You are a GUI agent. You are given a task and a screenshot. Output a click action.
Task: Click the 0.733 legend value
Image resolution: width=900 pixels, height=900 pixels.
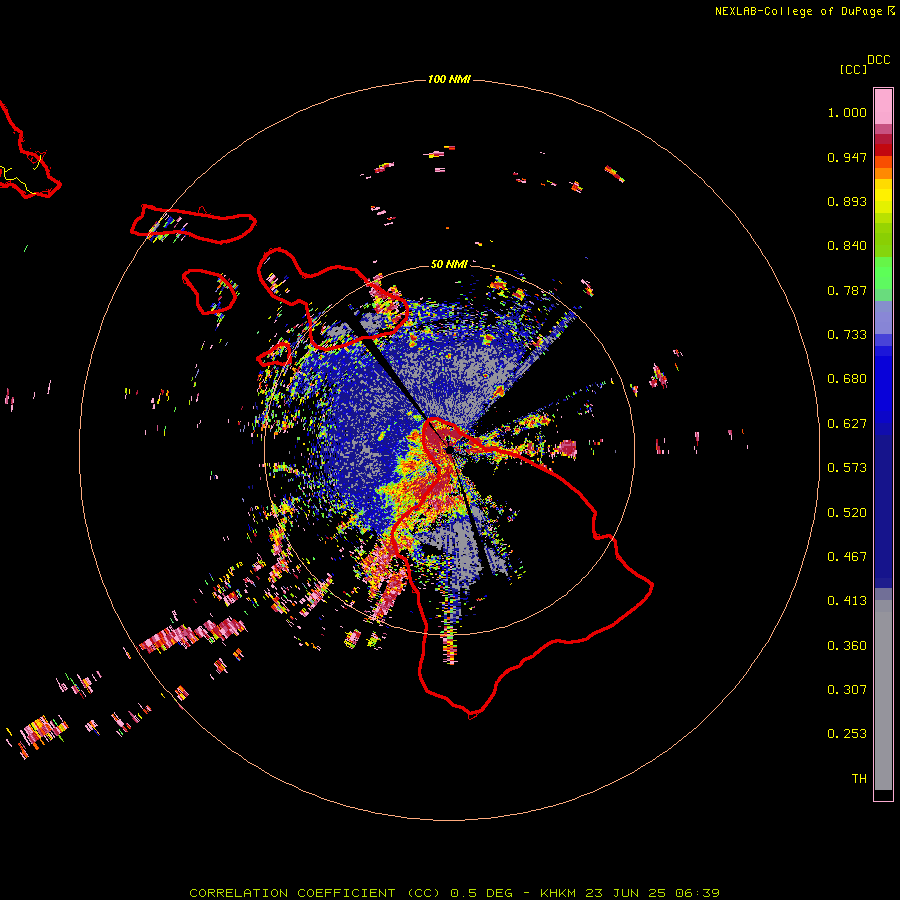(847, 335)
